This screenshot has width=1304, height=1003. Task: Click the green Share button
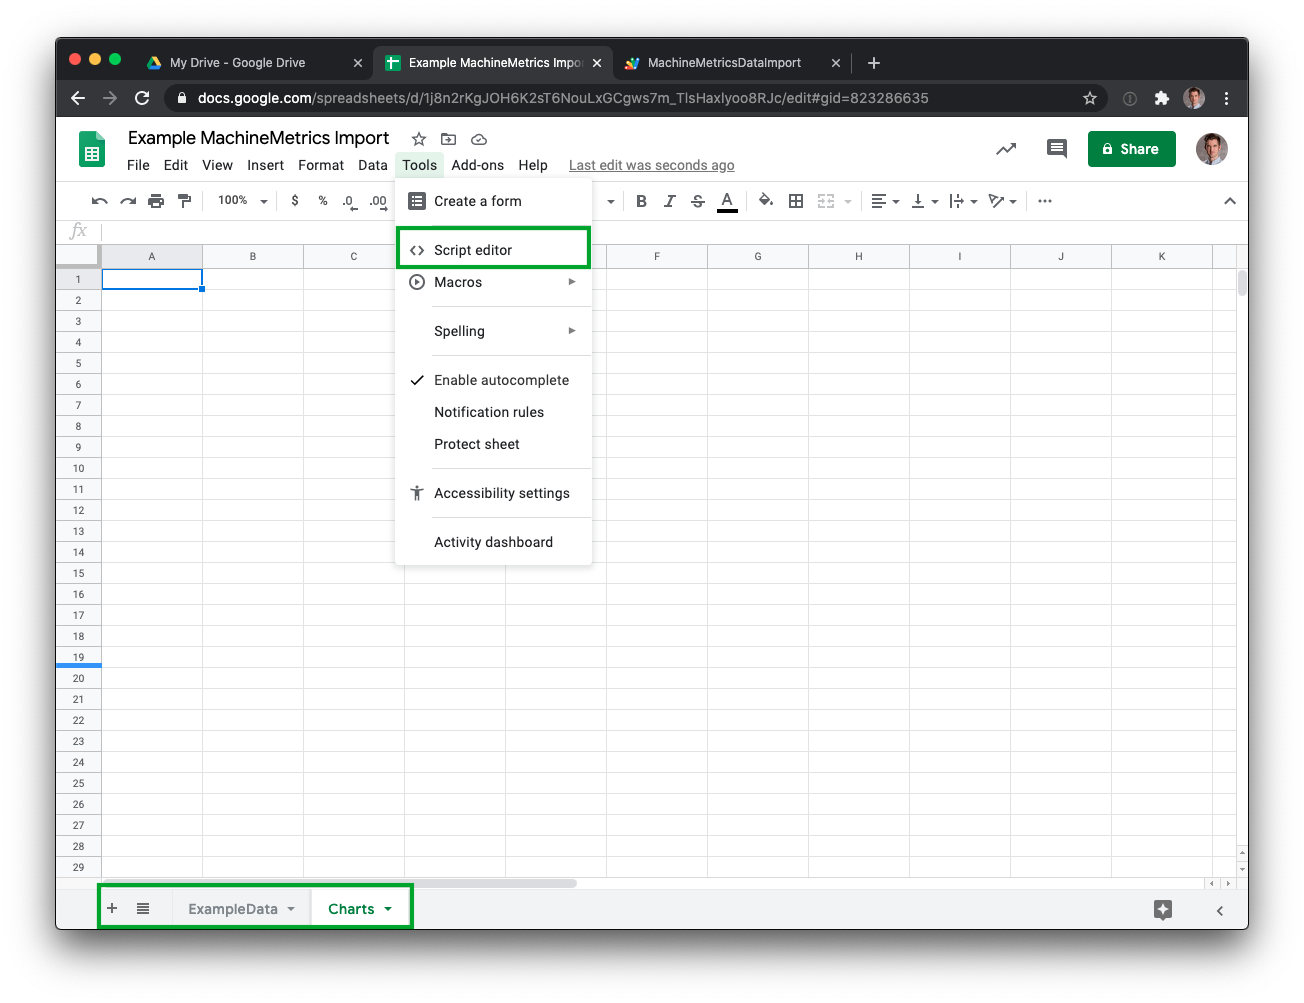pos(1131,149)
